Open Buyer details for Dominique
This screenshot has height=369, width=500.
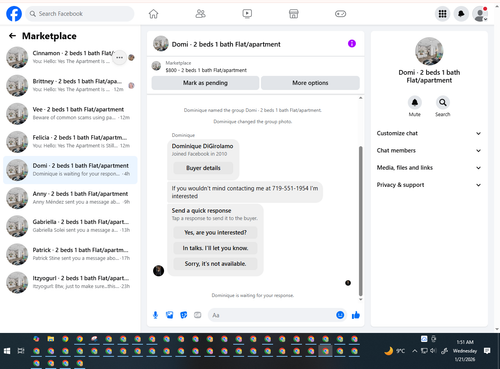point(203,168)
